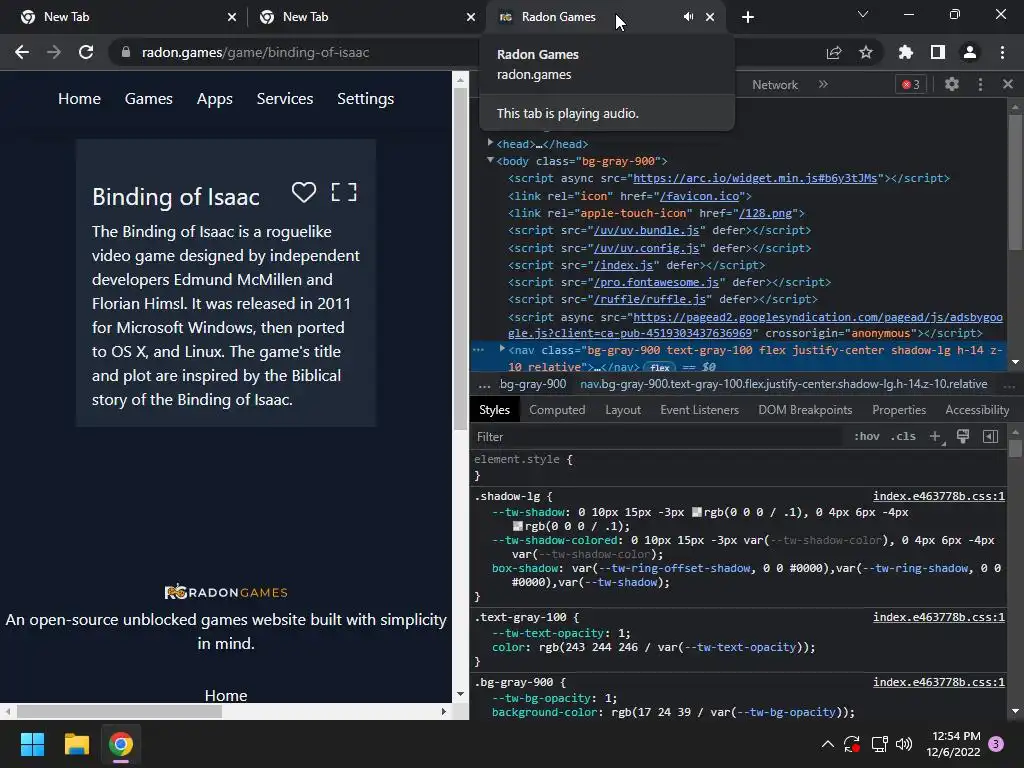
Task: Mute audio via speaker icon on Radon Games tab
Action: (x=688, y=17)
